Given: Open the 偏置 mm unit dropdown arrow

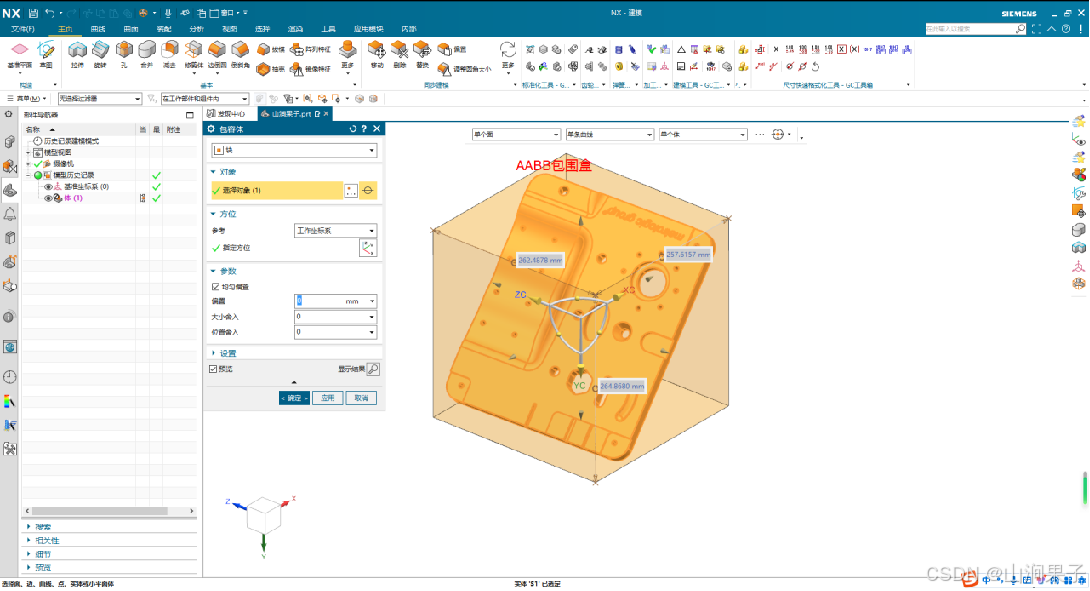Looking at the screenshot, I should coord(372,301).
